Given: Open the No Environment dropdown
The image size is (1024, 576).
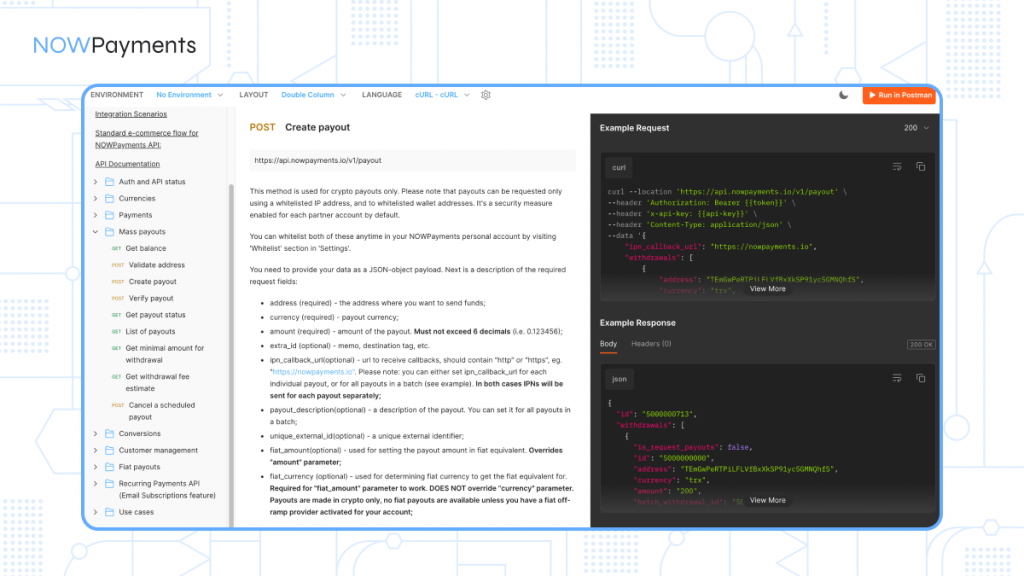Looking at the screenshot, I should (189, 95).
